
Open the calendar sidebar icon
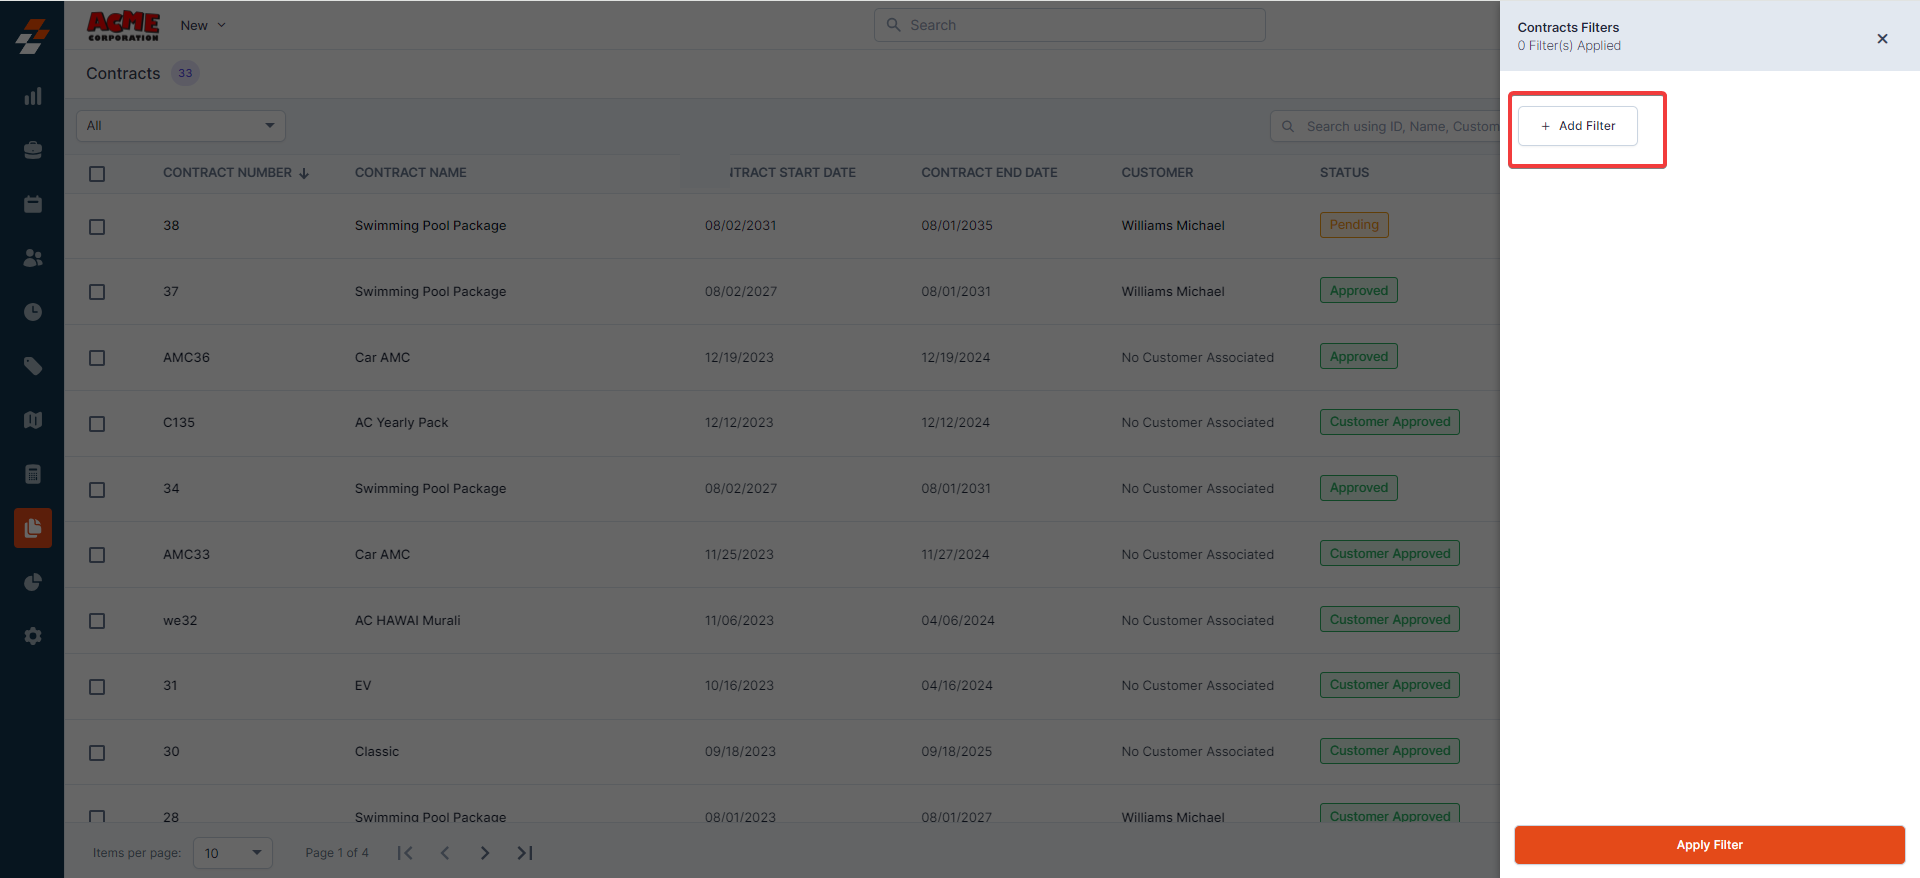point(33,204)
